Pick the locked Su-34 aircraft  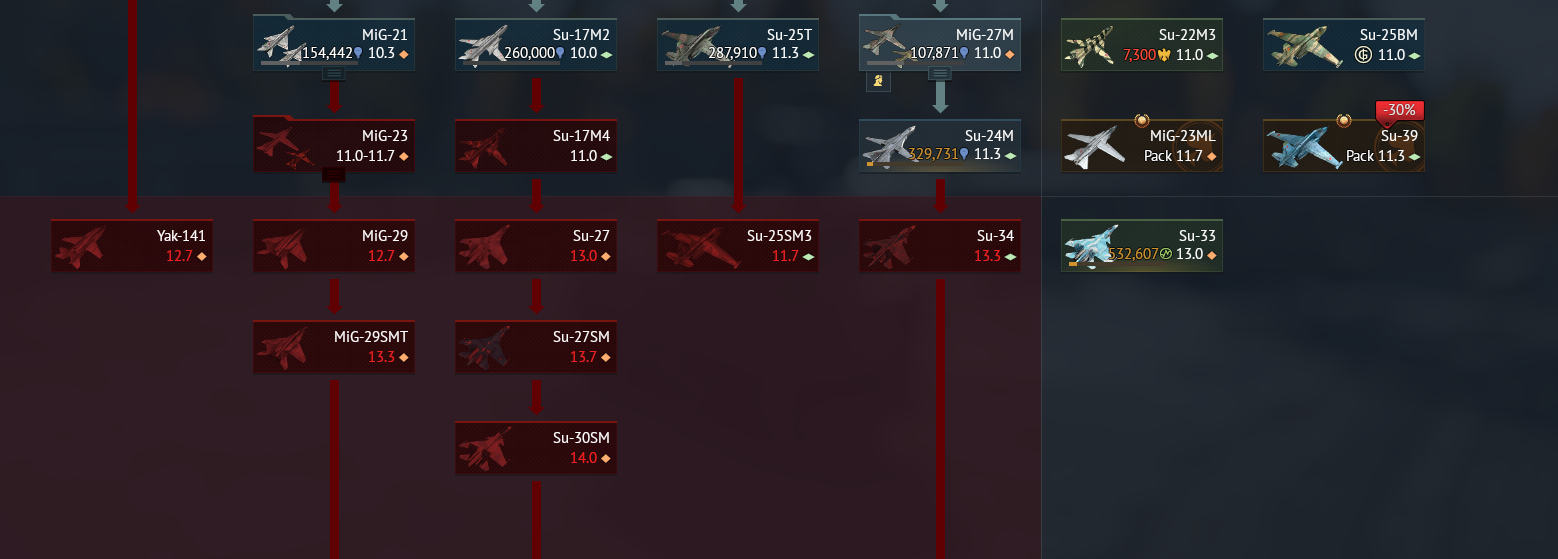tap(940, 246)
